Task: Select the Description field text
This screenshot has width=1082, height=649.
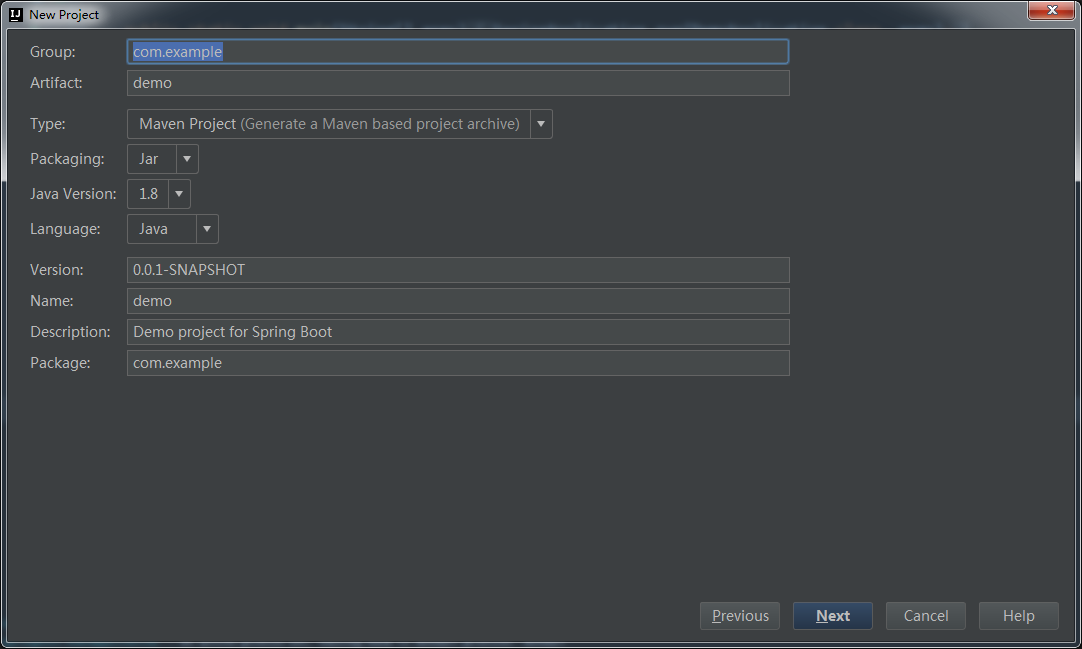Action: pyautogui.click(x=458, y=331)
